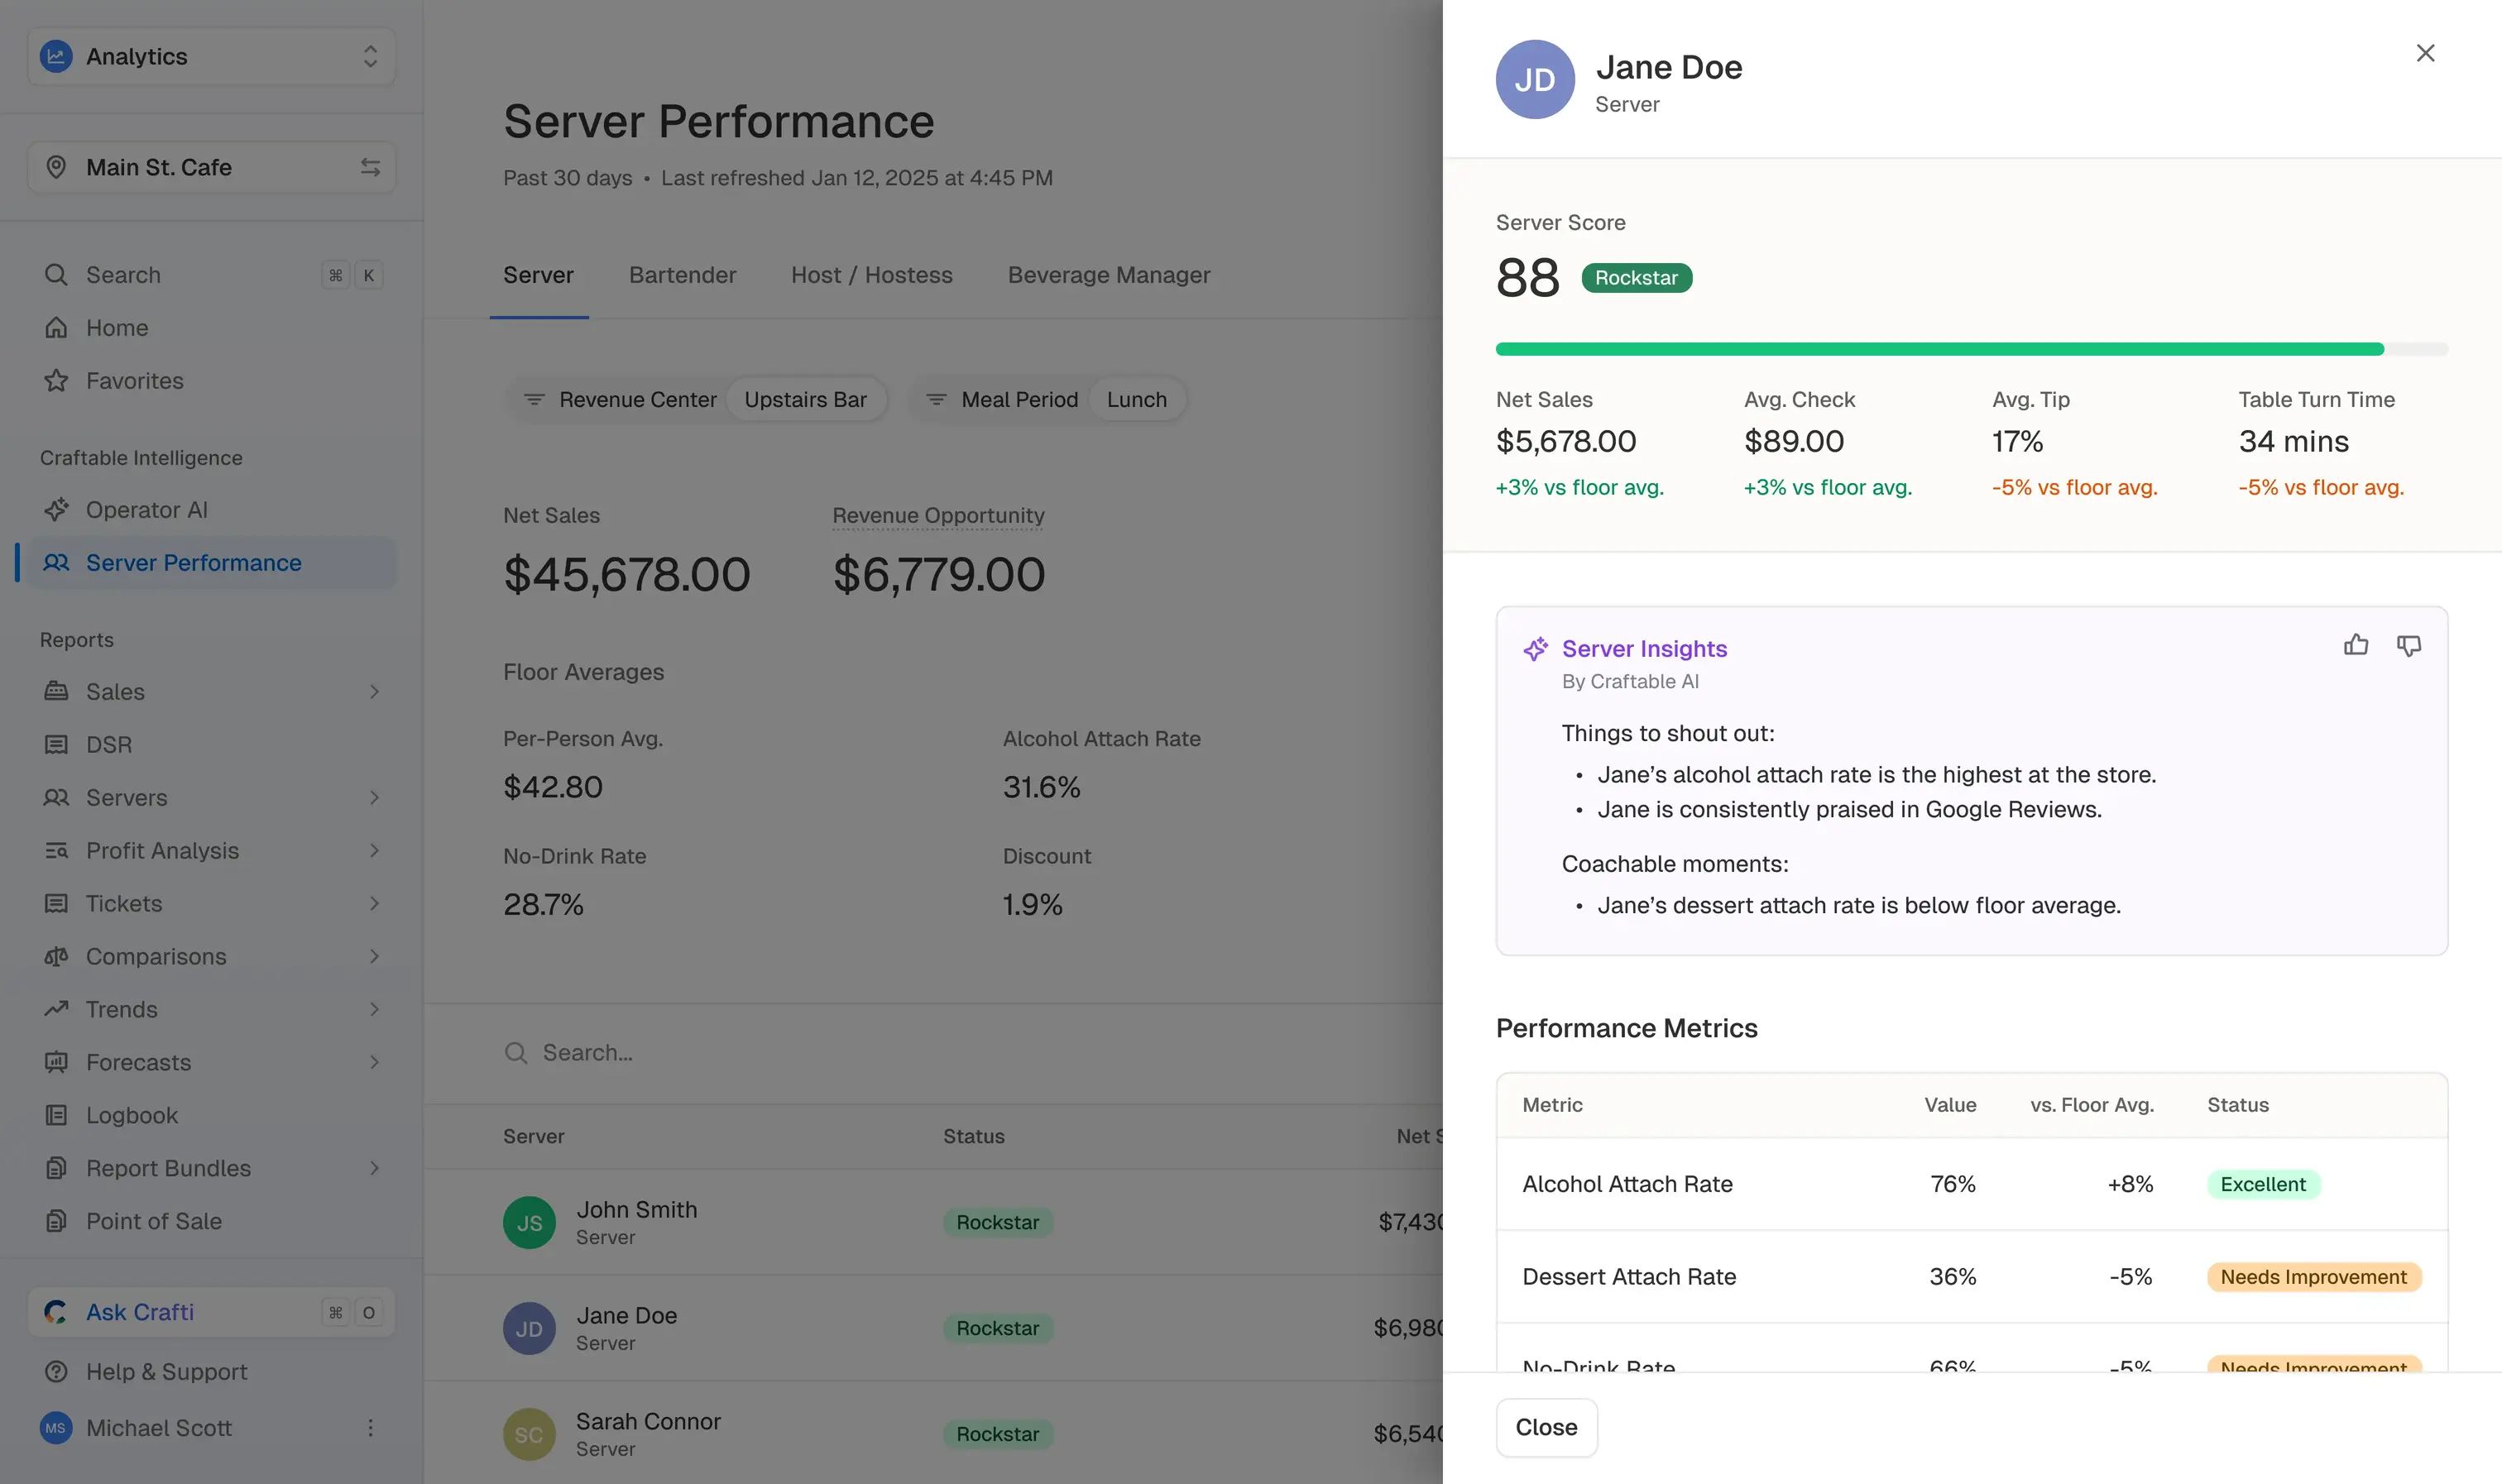Screen dimensions: 2502x1484
Task: Click the Ask Crafti button
Action: [212, 1312]
